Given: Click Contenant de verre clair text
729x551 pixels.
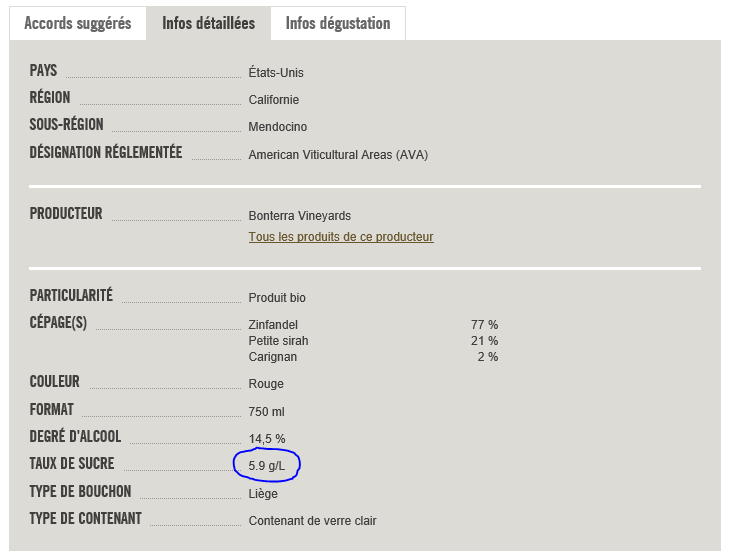Looking at the screenshot, I should (312, 521).
